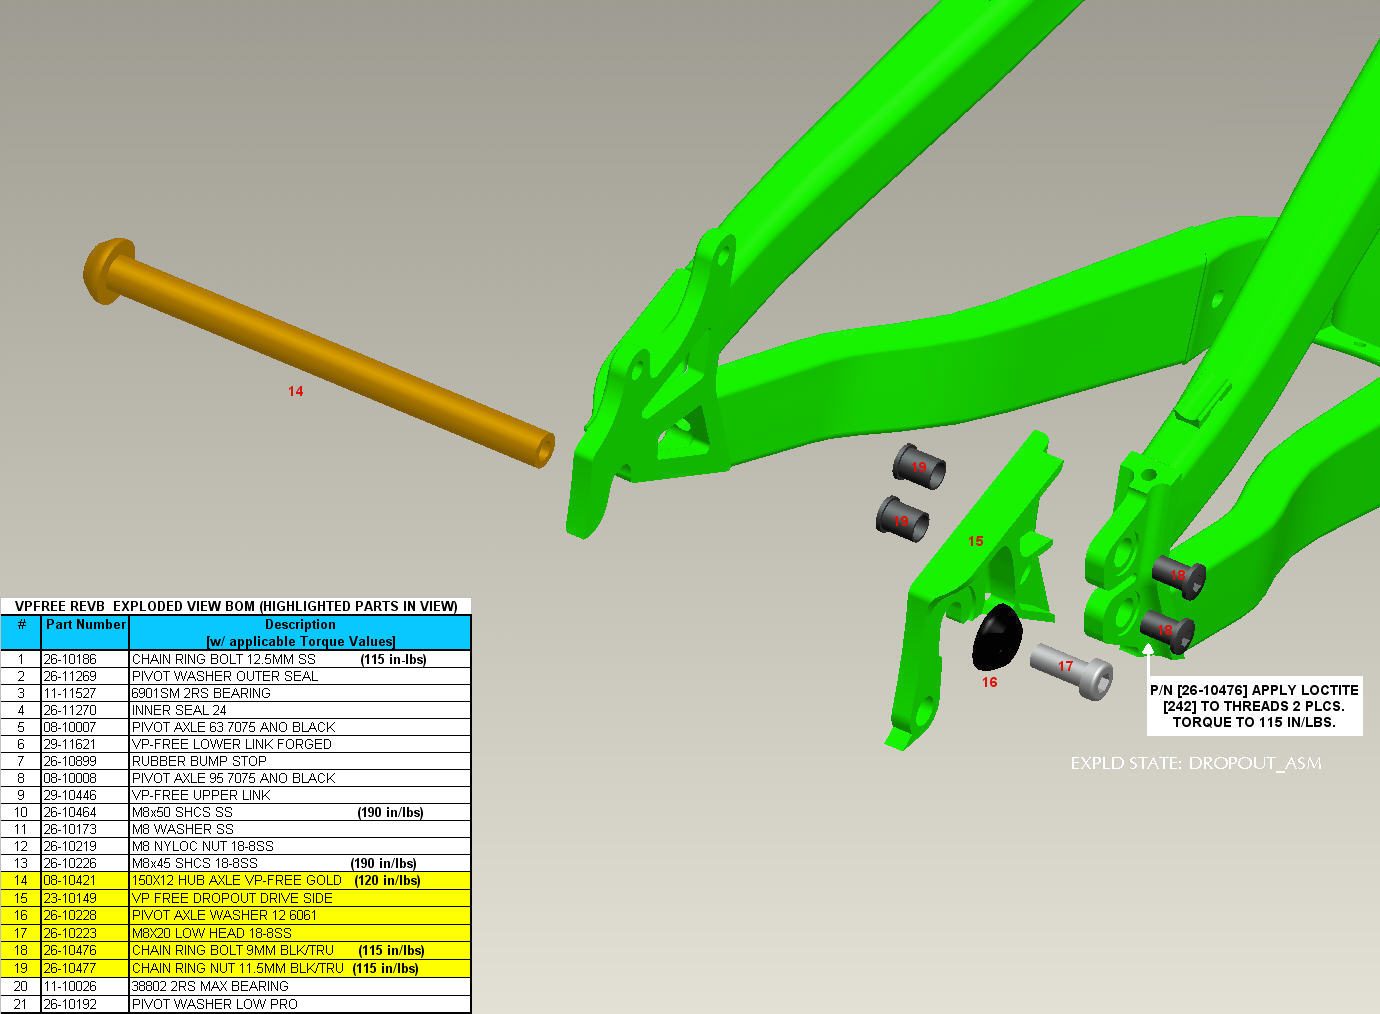Image resolution: width=1380 pixels, height=1014 pixels.
Task: Select the RUBBER BUMP STOP row
Action: coord(199,761)
